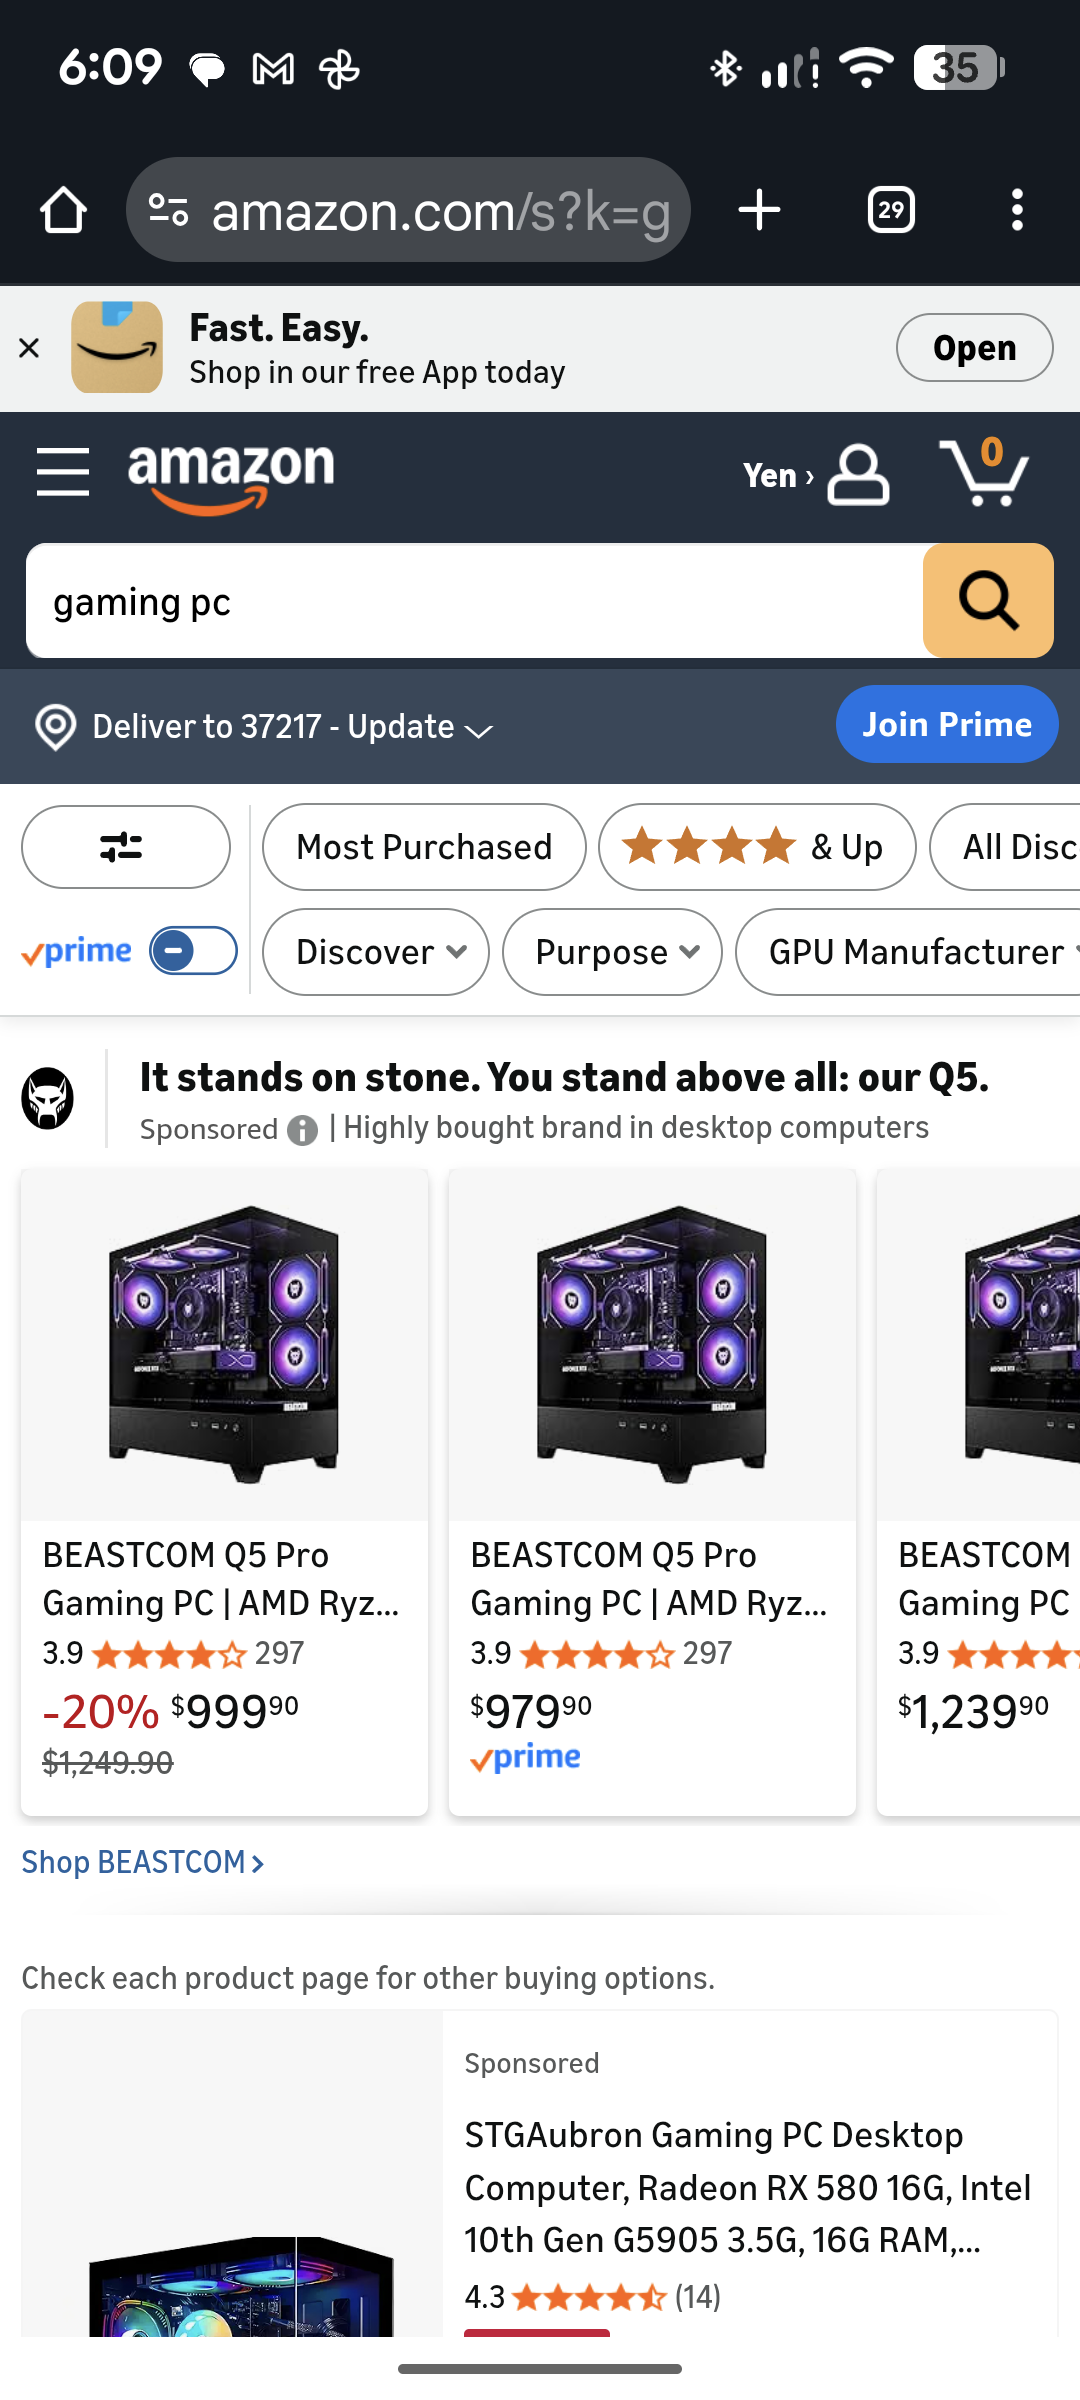Tap the Sponsored info icon
Viewport: 1080px width, 2400px height.
pos(302,1131)
